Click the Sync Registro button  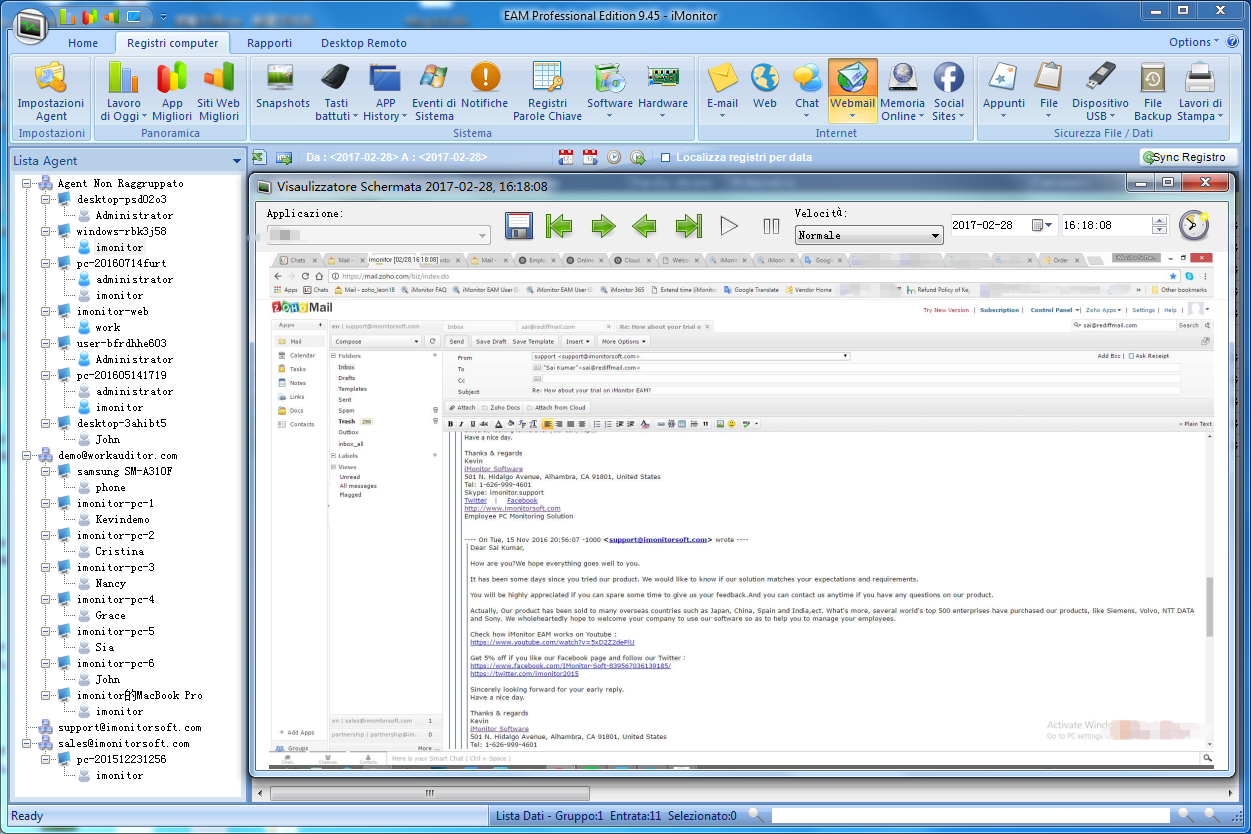(x=1188, y=157)
